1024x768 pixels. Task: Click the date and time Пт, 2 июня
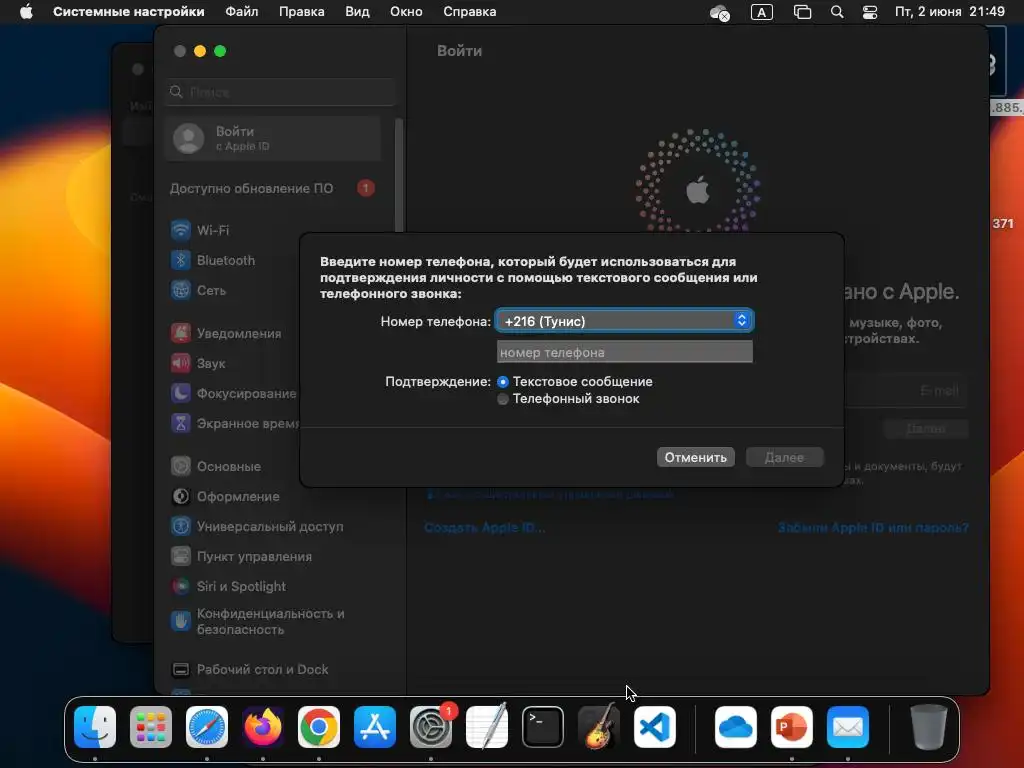click(x=950, y=12)
